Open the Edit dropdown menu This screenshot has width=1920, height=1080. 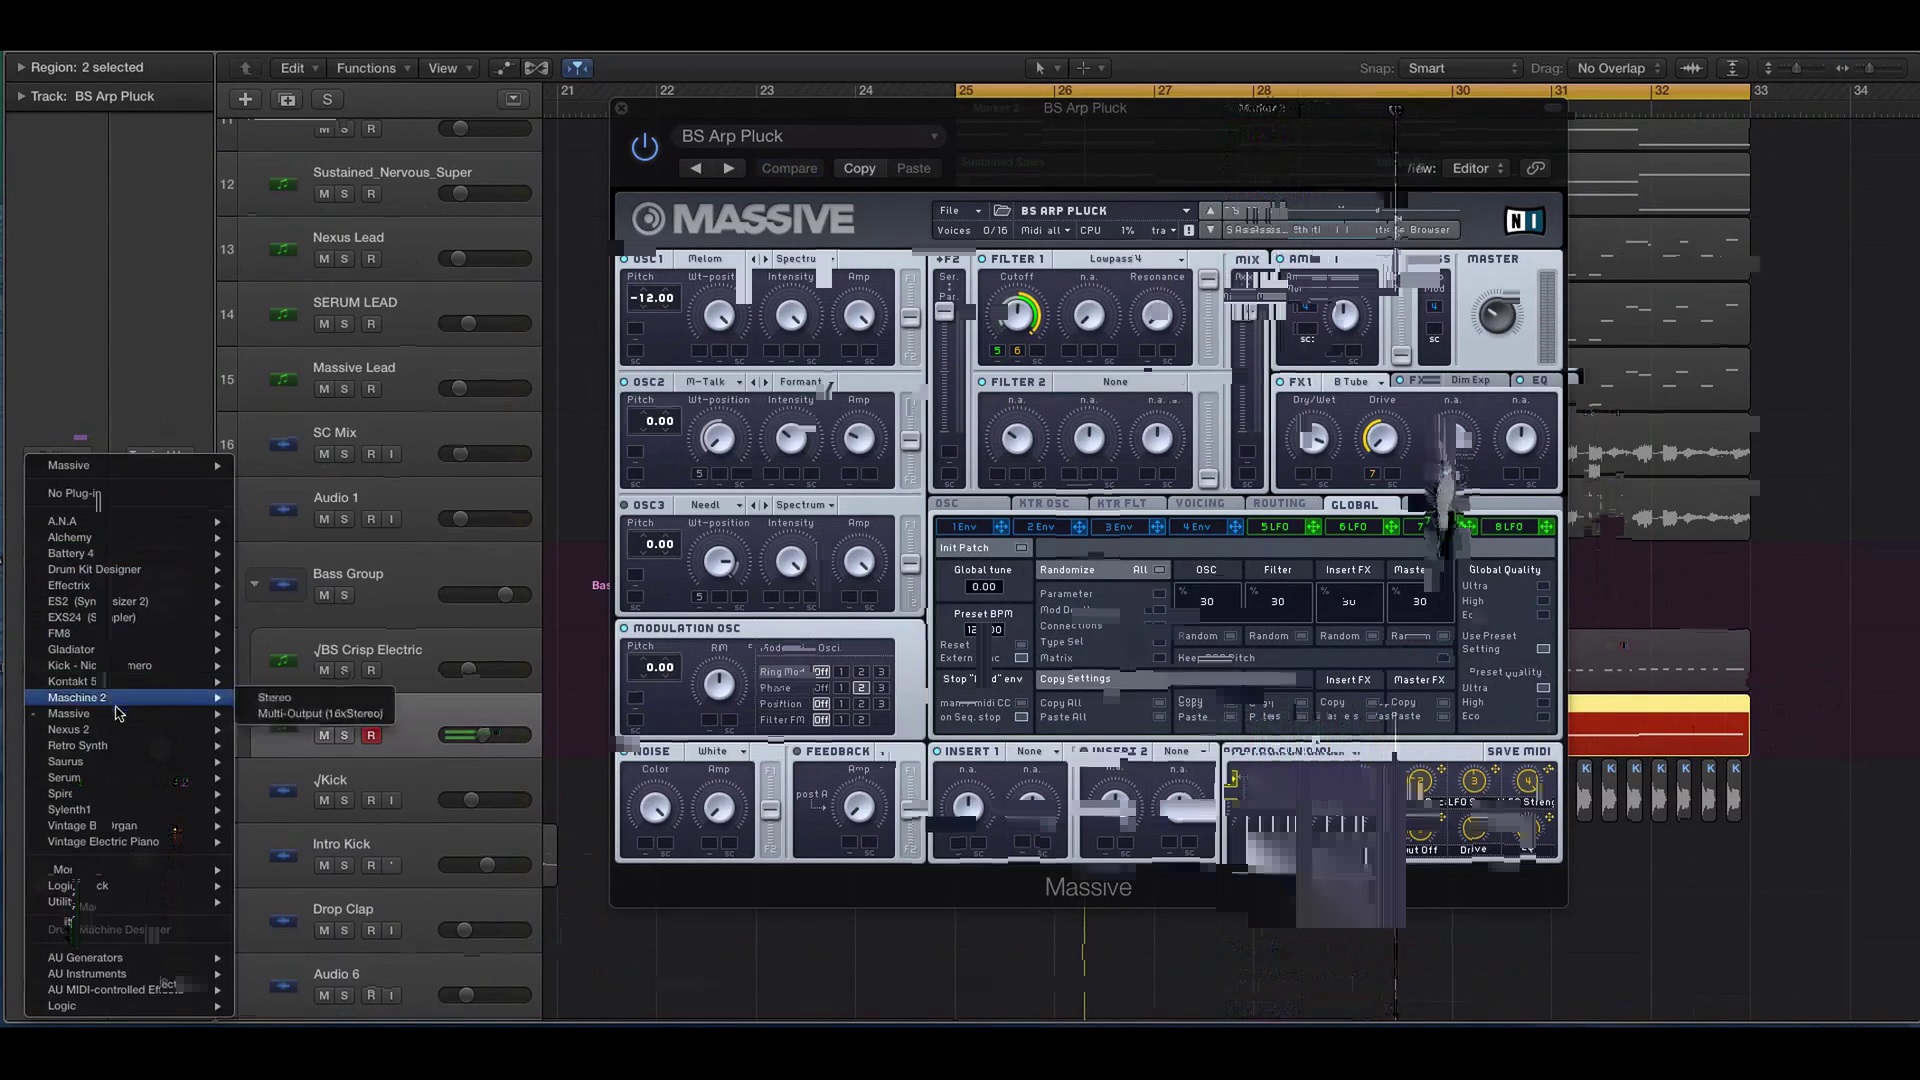pos(299,68)
